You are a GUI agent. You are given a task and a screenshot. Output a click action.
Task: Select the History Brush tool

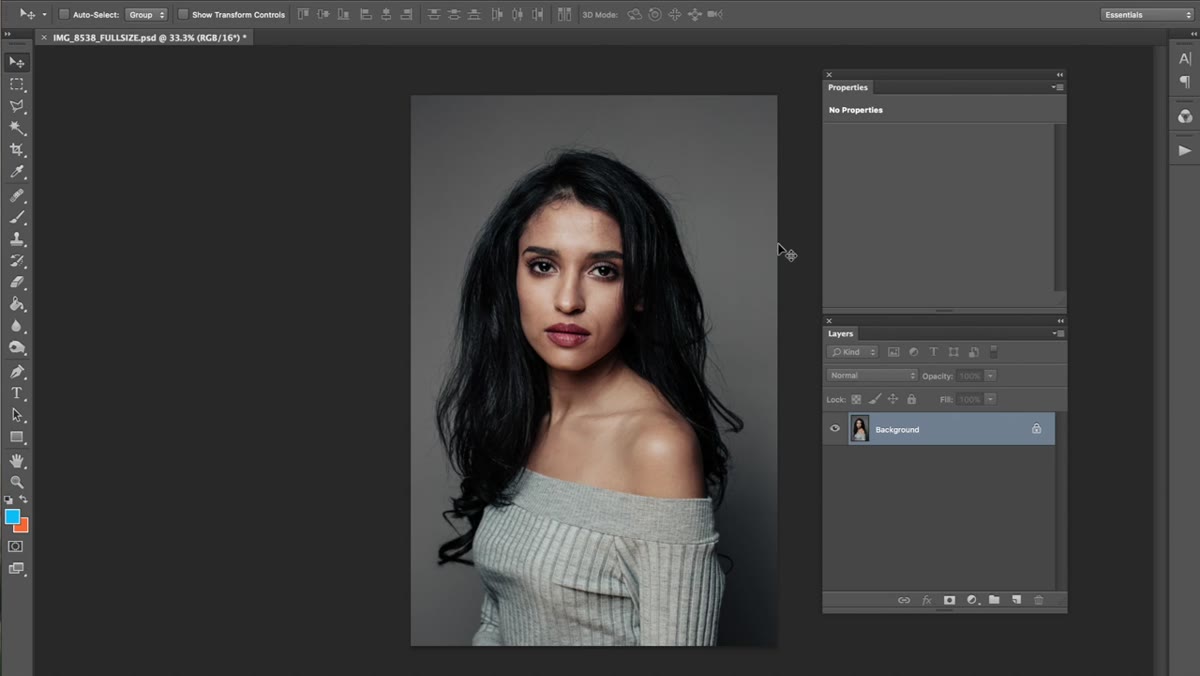pos(17,261)
